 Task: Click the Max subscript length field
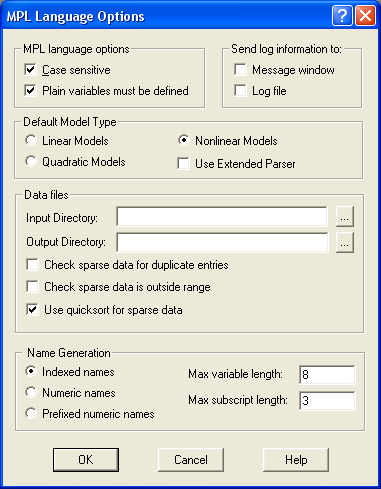[327, 400]
